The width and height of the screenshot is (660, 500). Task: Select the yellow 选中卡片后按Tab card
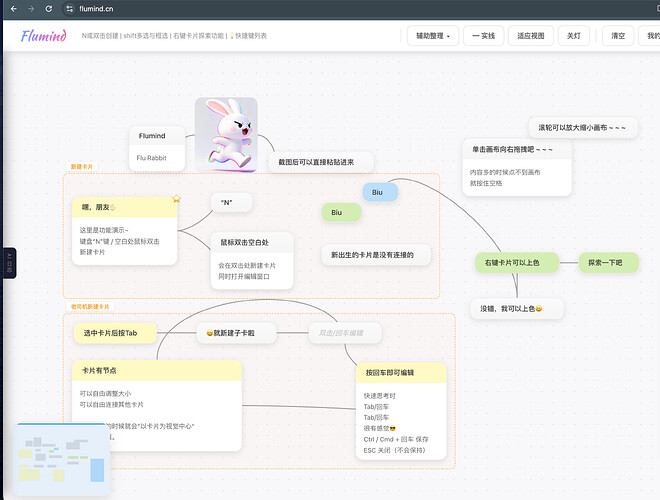click(115, 333)
